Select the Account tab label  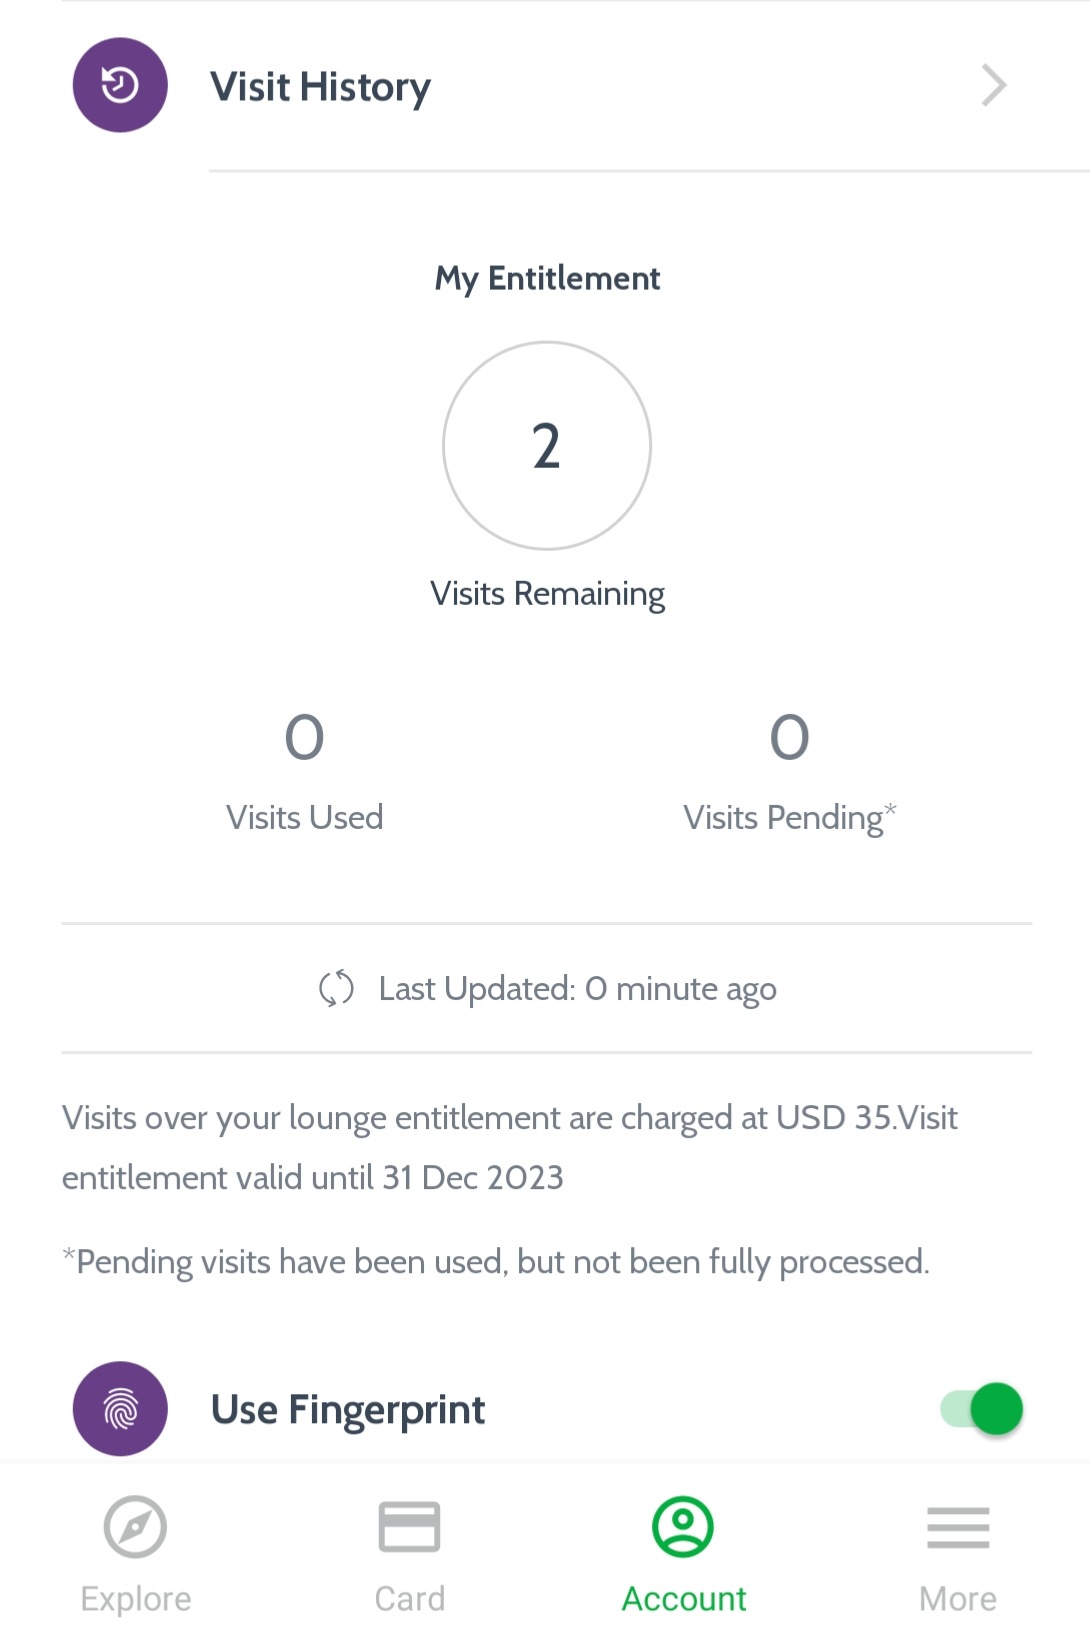684,1598
